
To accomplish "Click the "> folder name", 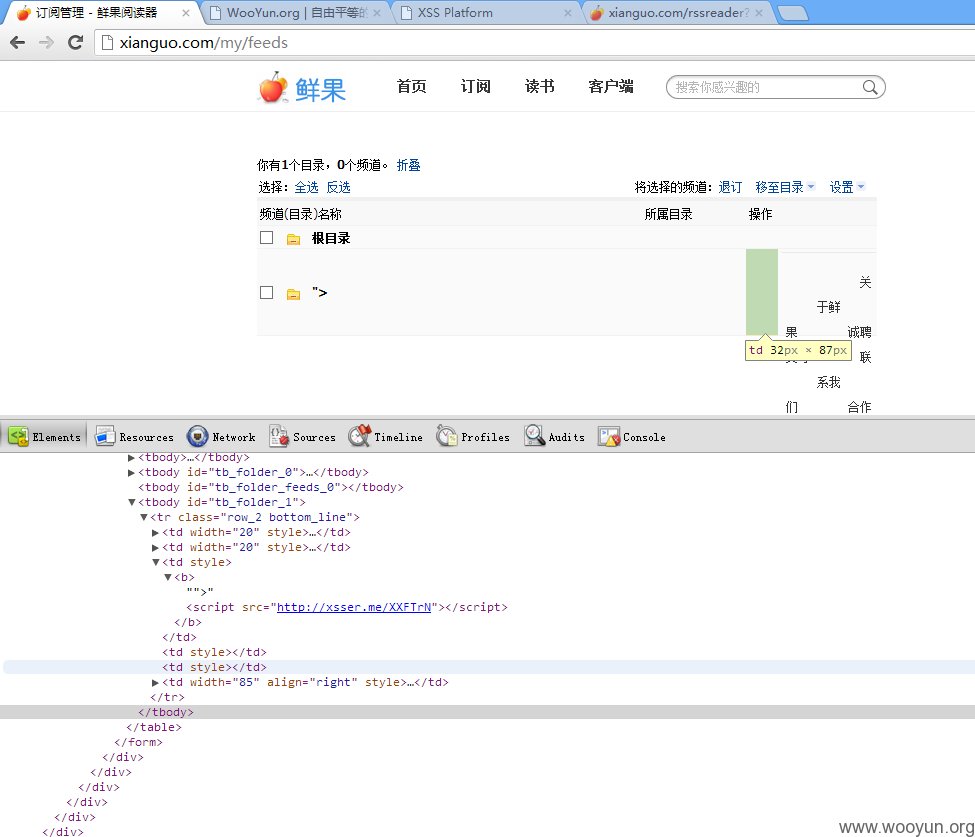I will [x=320, y=292].
